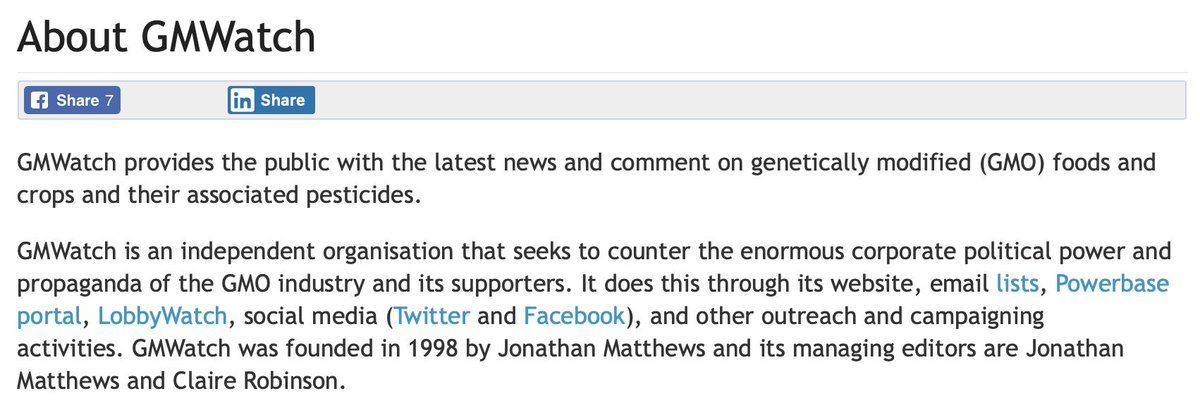Open the Powerbase link

click(1113, 283)
